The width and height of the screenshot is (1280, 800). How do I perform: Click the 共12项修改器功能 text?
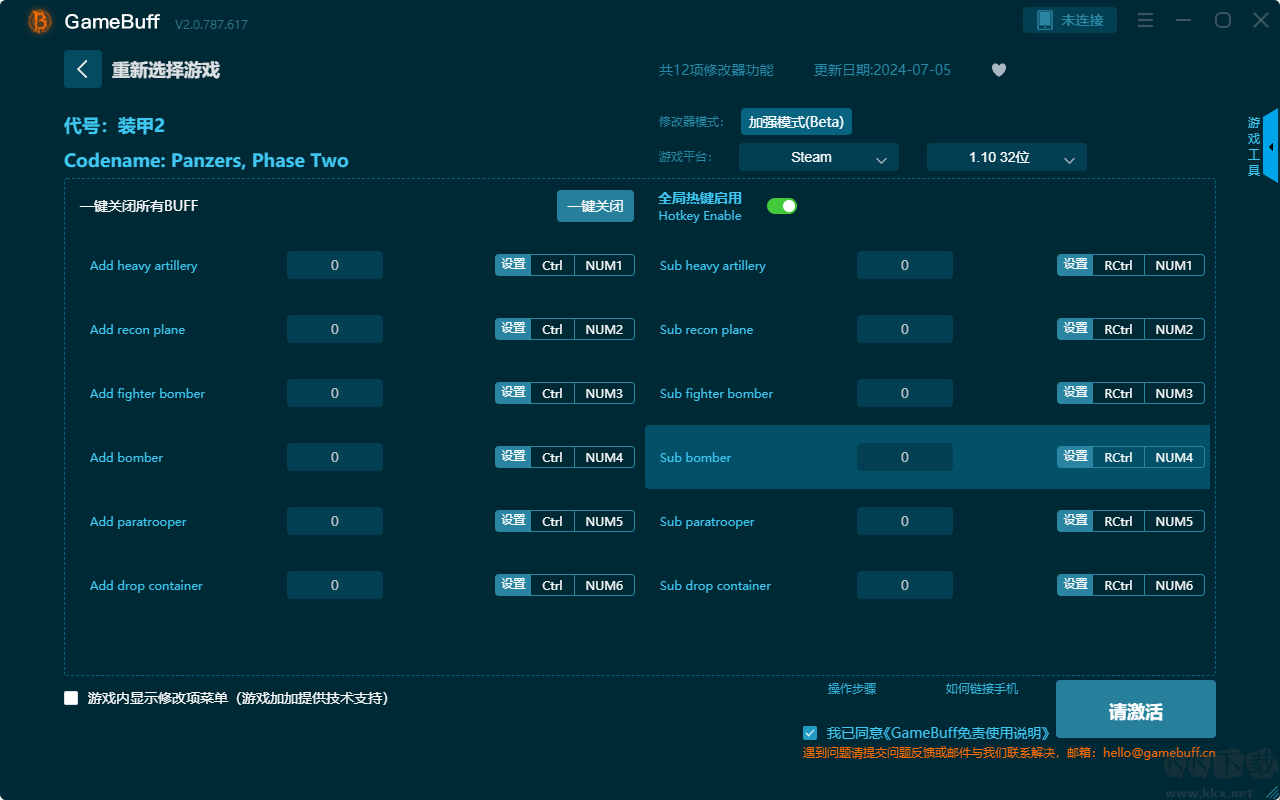click(x=716, y=70)
